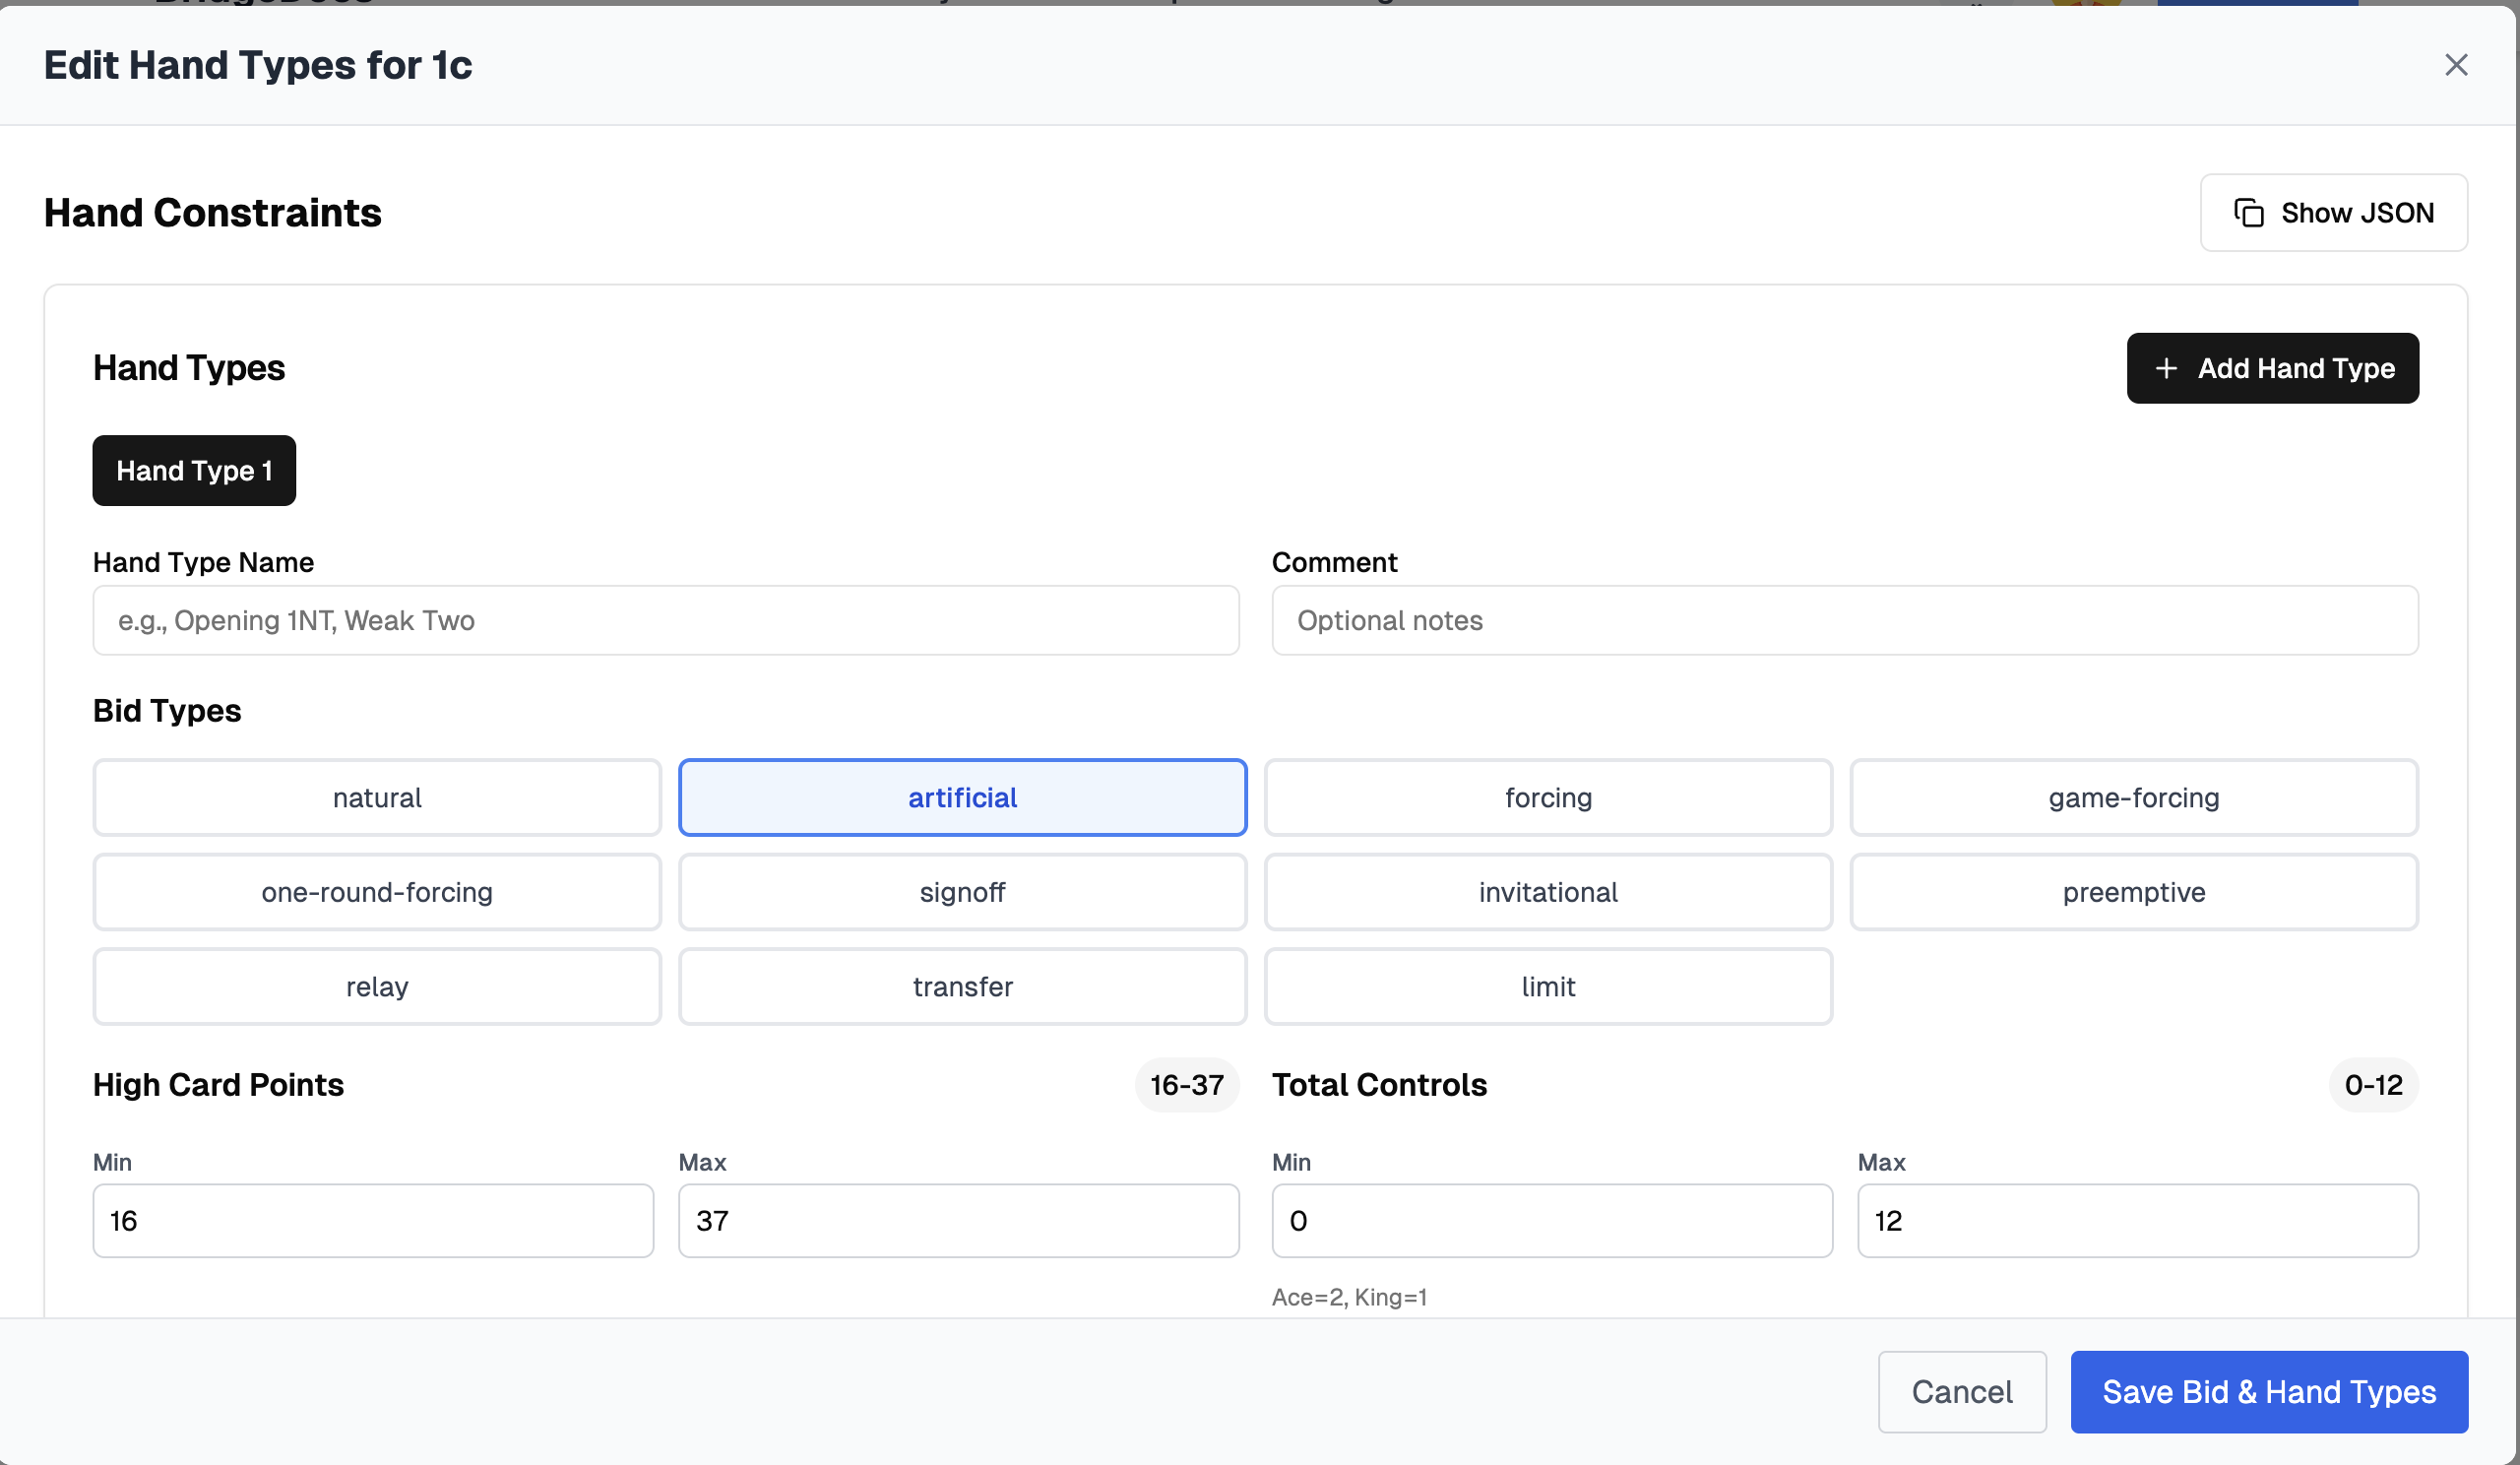The width and height of the screenshot is (2520, 1465).
Task: Click the Hand Type Name field
Action: [665, 621]
